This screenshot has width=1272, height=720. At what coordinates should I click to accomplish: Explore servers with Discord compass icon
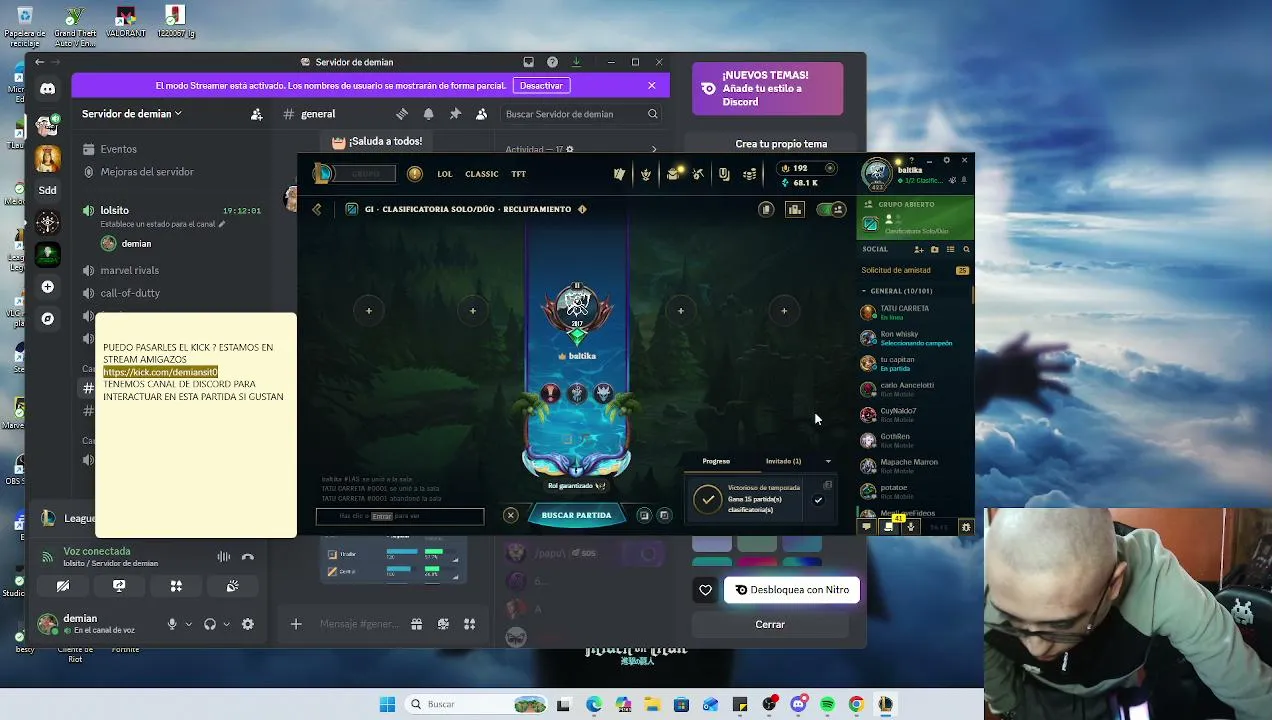47,319
